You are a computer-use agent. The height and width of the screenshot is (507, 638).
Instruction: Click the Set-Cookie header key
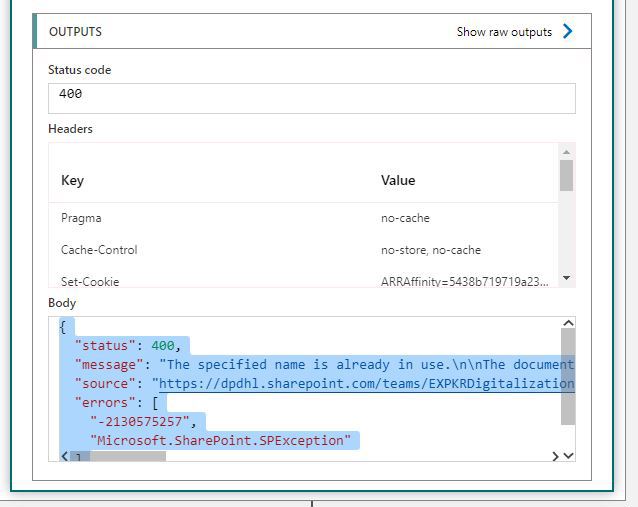coord(90,282)
